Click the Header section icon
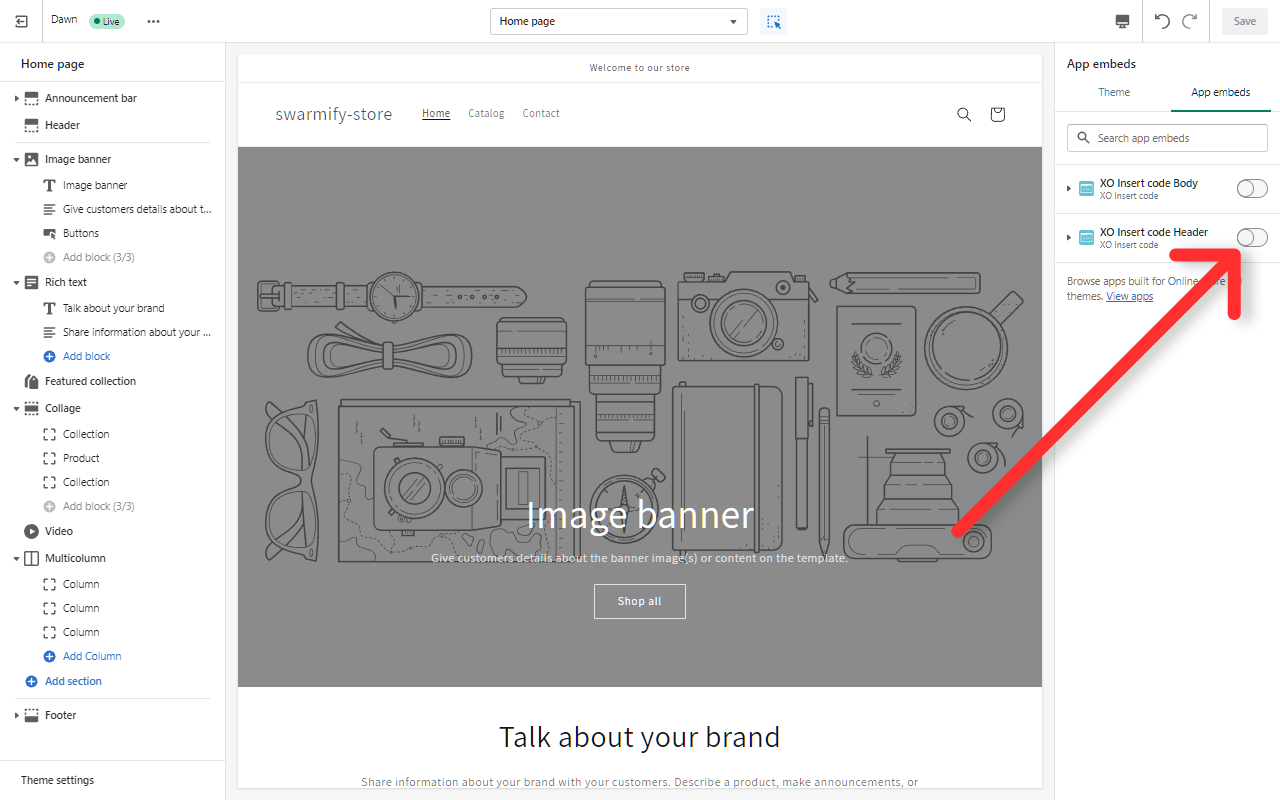The height and width of the screenshot is (800, 1280). click(x=31, y=125)
